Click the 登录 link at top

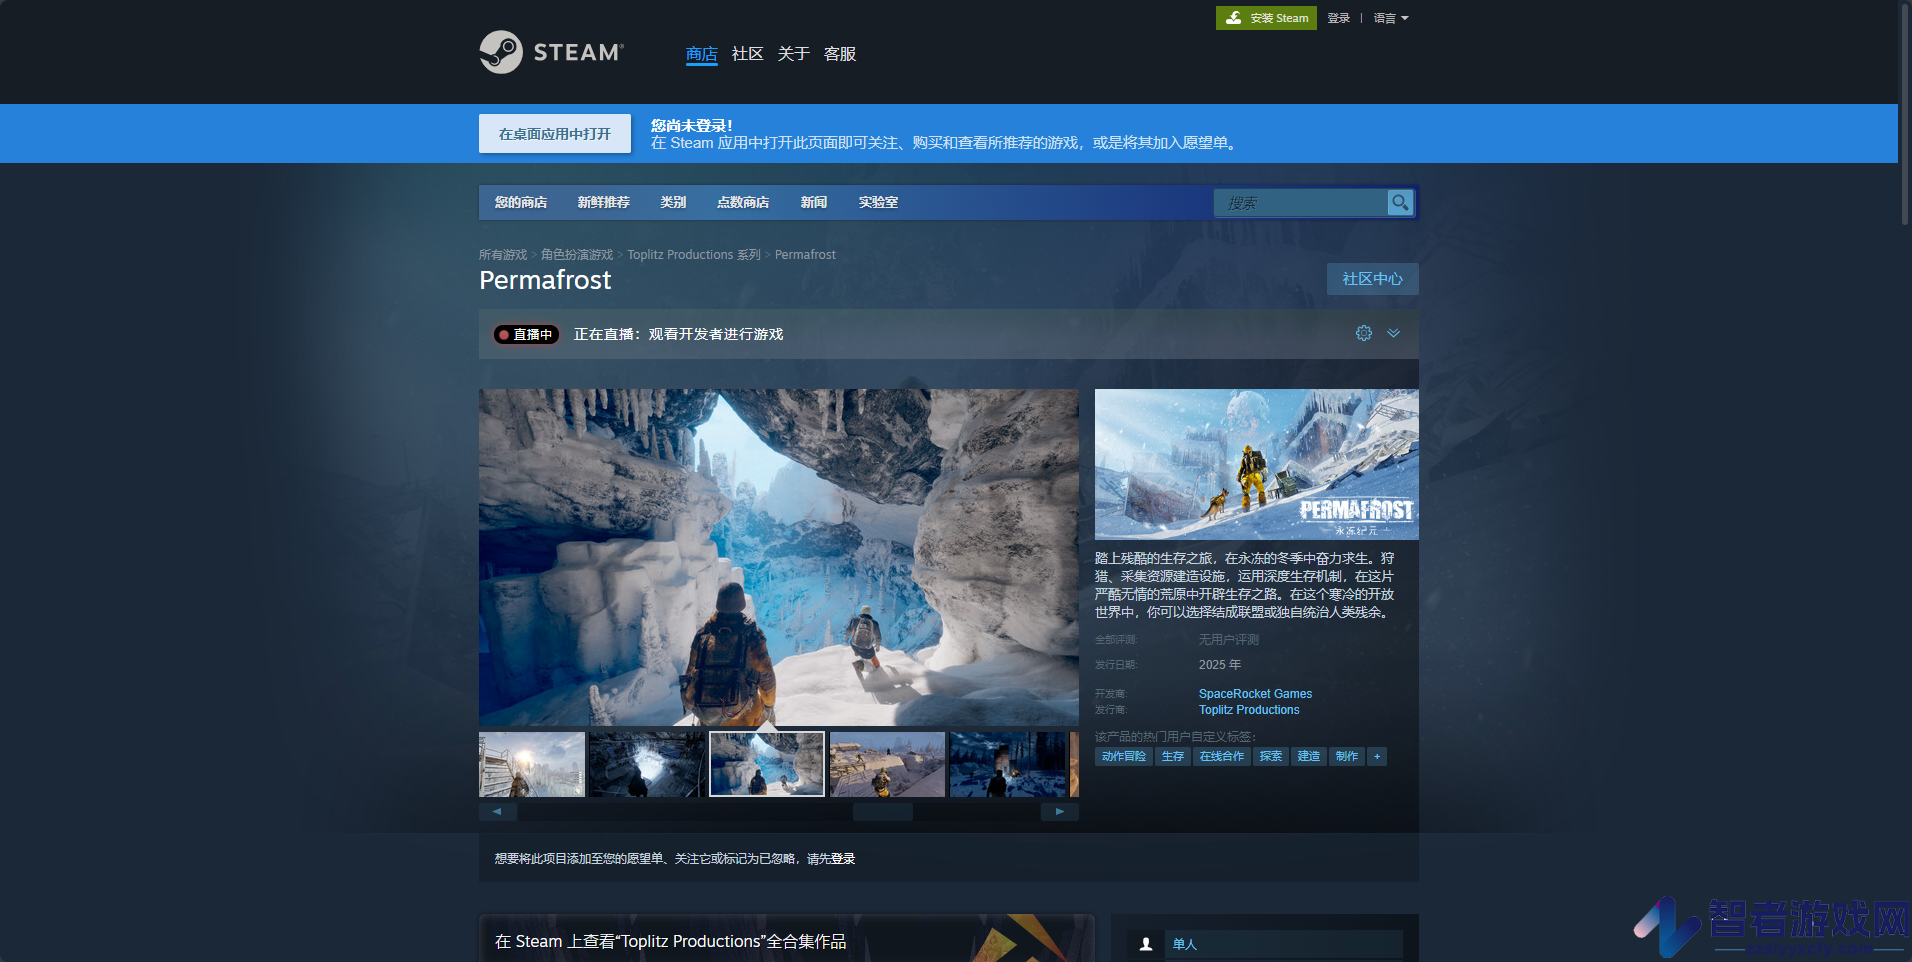pos(1339,18)
